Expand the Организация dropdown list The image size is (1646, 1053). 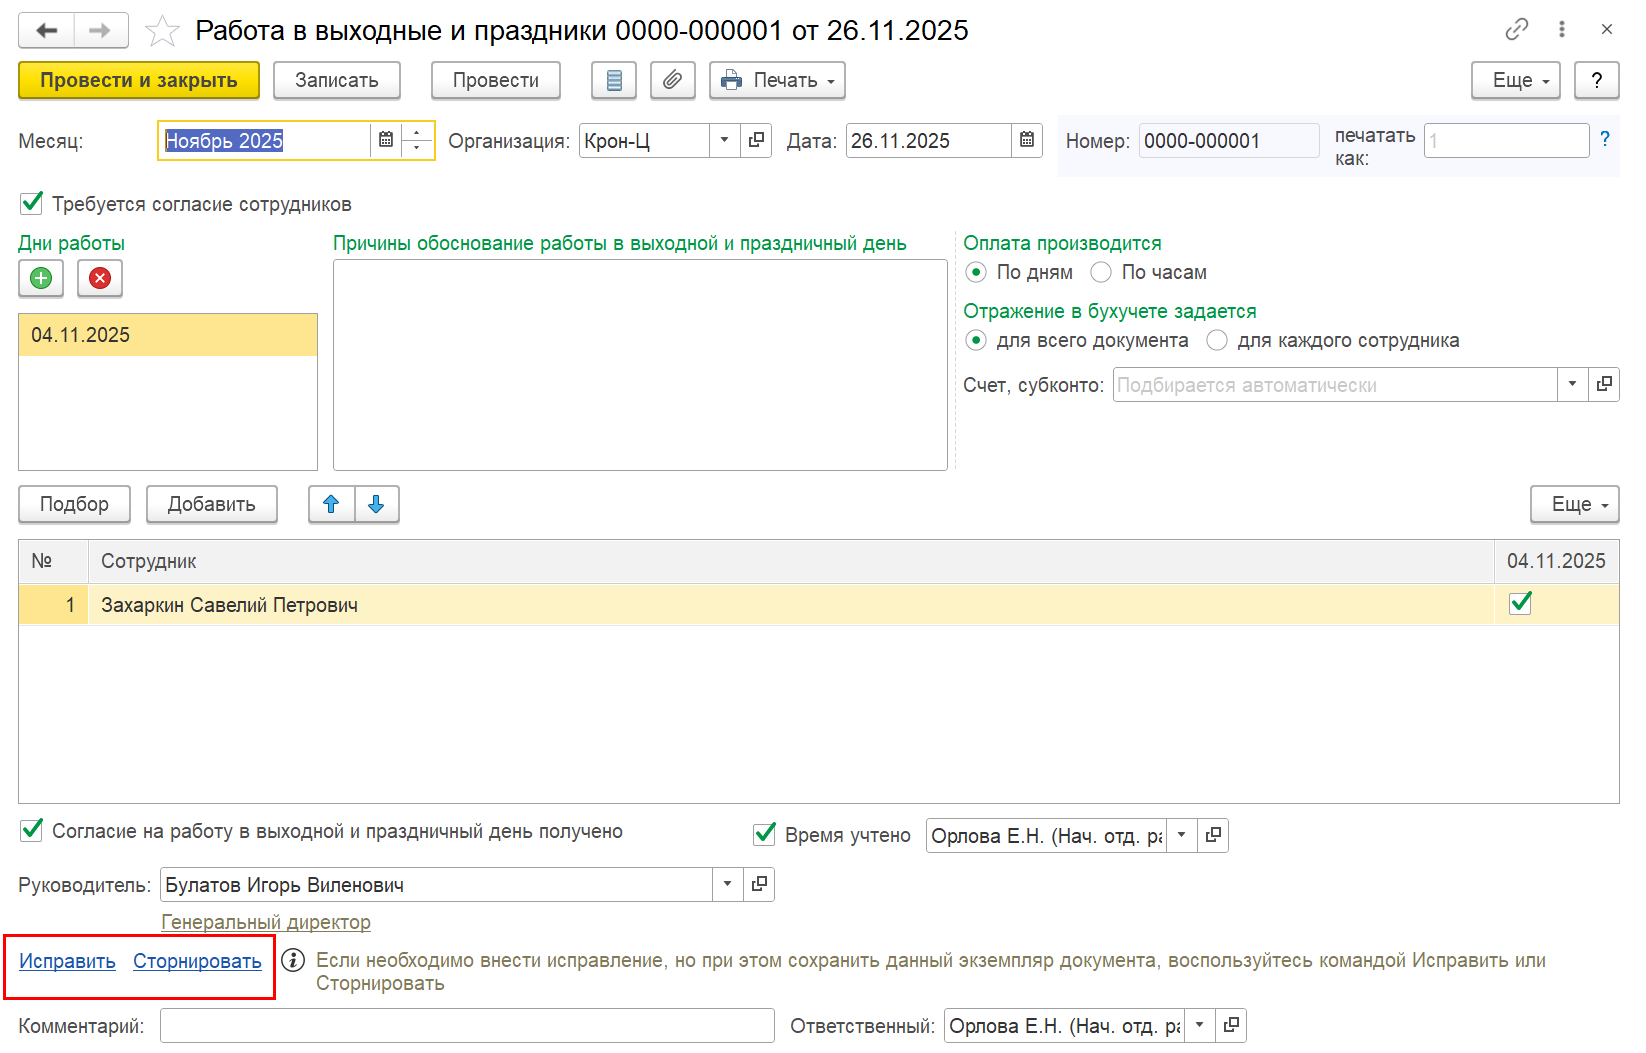tap(724, 140)
